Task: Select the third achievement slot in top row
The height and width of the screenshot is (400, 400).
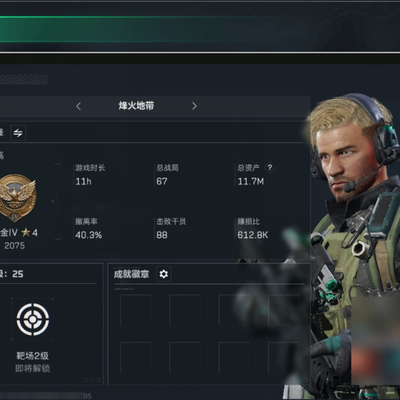Action: (234, 310)
